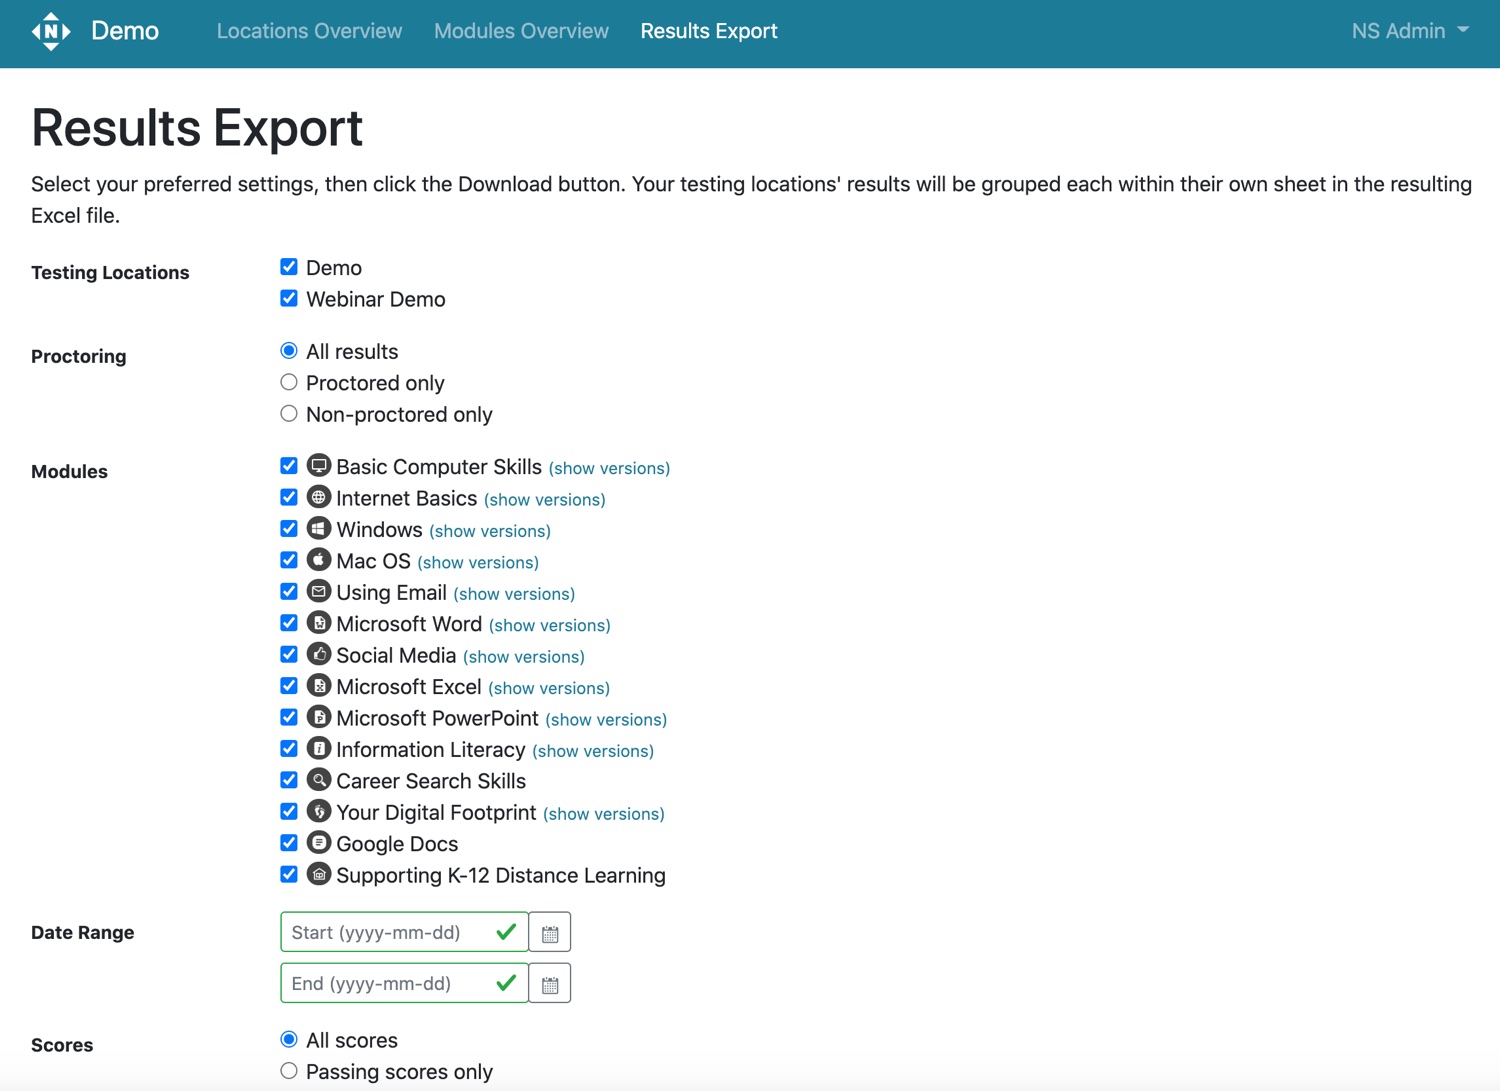This screenshot has height=1091, width=1500.
Task: Click the Supporting K-12 Distance Learning icon
Action: tap(318, 874)
